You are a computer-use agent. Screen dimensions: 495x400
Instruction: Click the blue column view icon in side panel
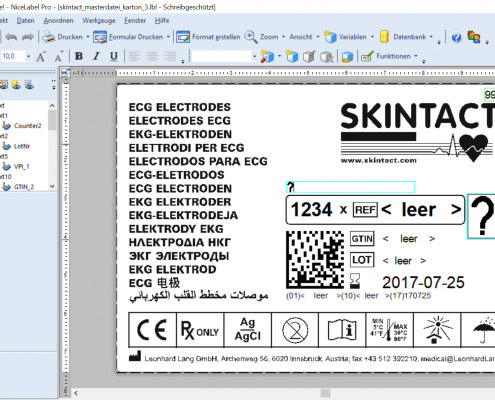tap(29, 85)
